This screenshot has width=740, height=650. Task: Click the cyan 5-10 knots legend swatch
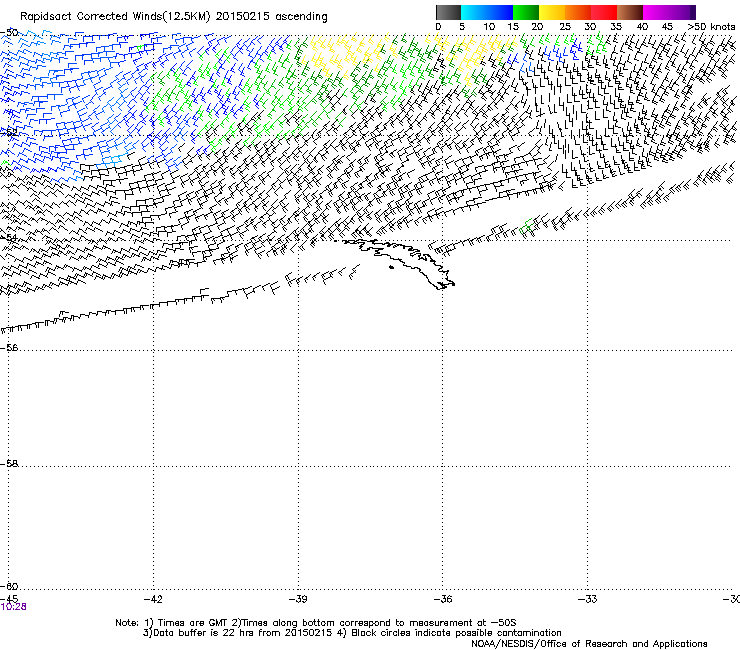click(474, 12)
